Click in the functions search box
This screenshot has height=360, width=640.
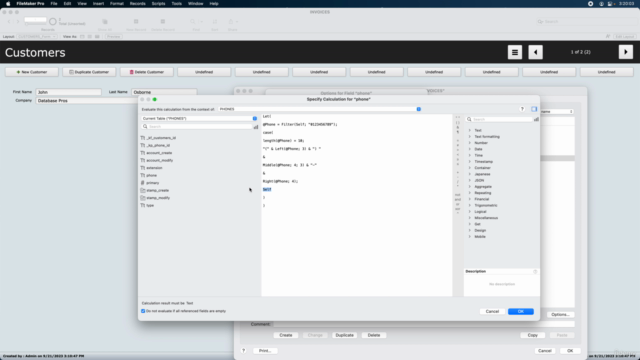[499, 119]
